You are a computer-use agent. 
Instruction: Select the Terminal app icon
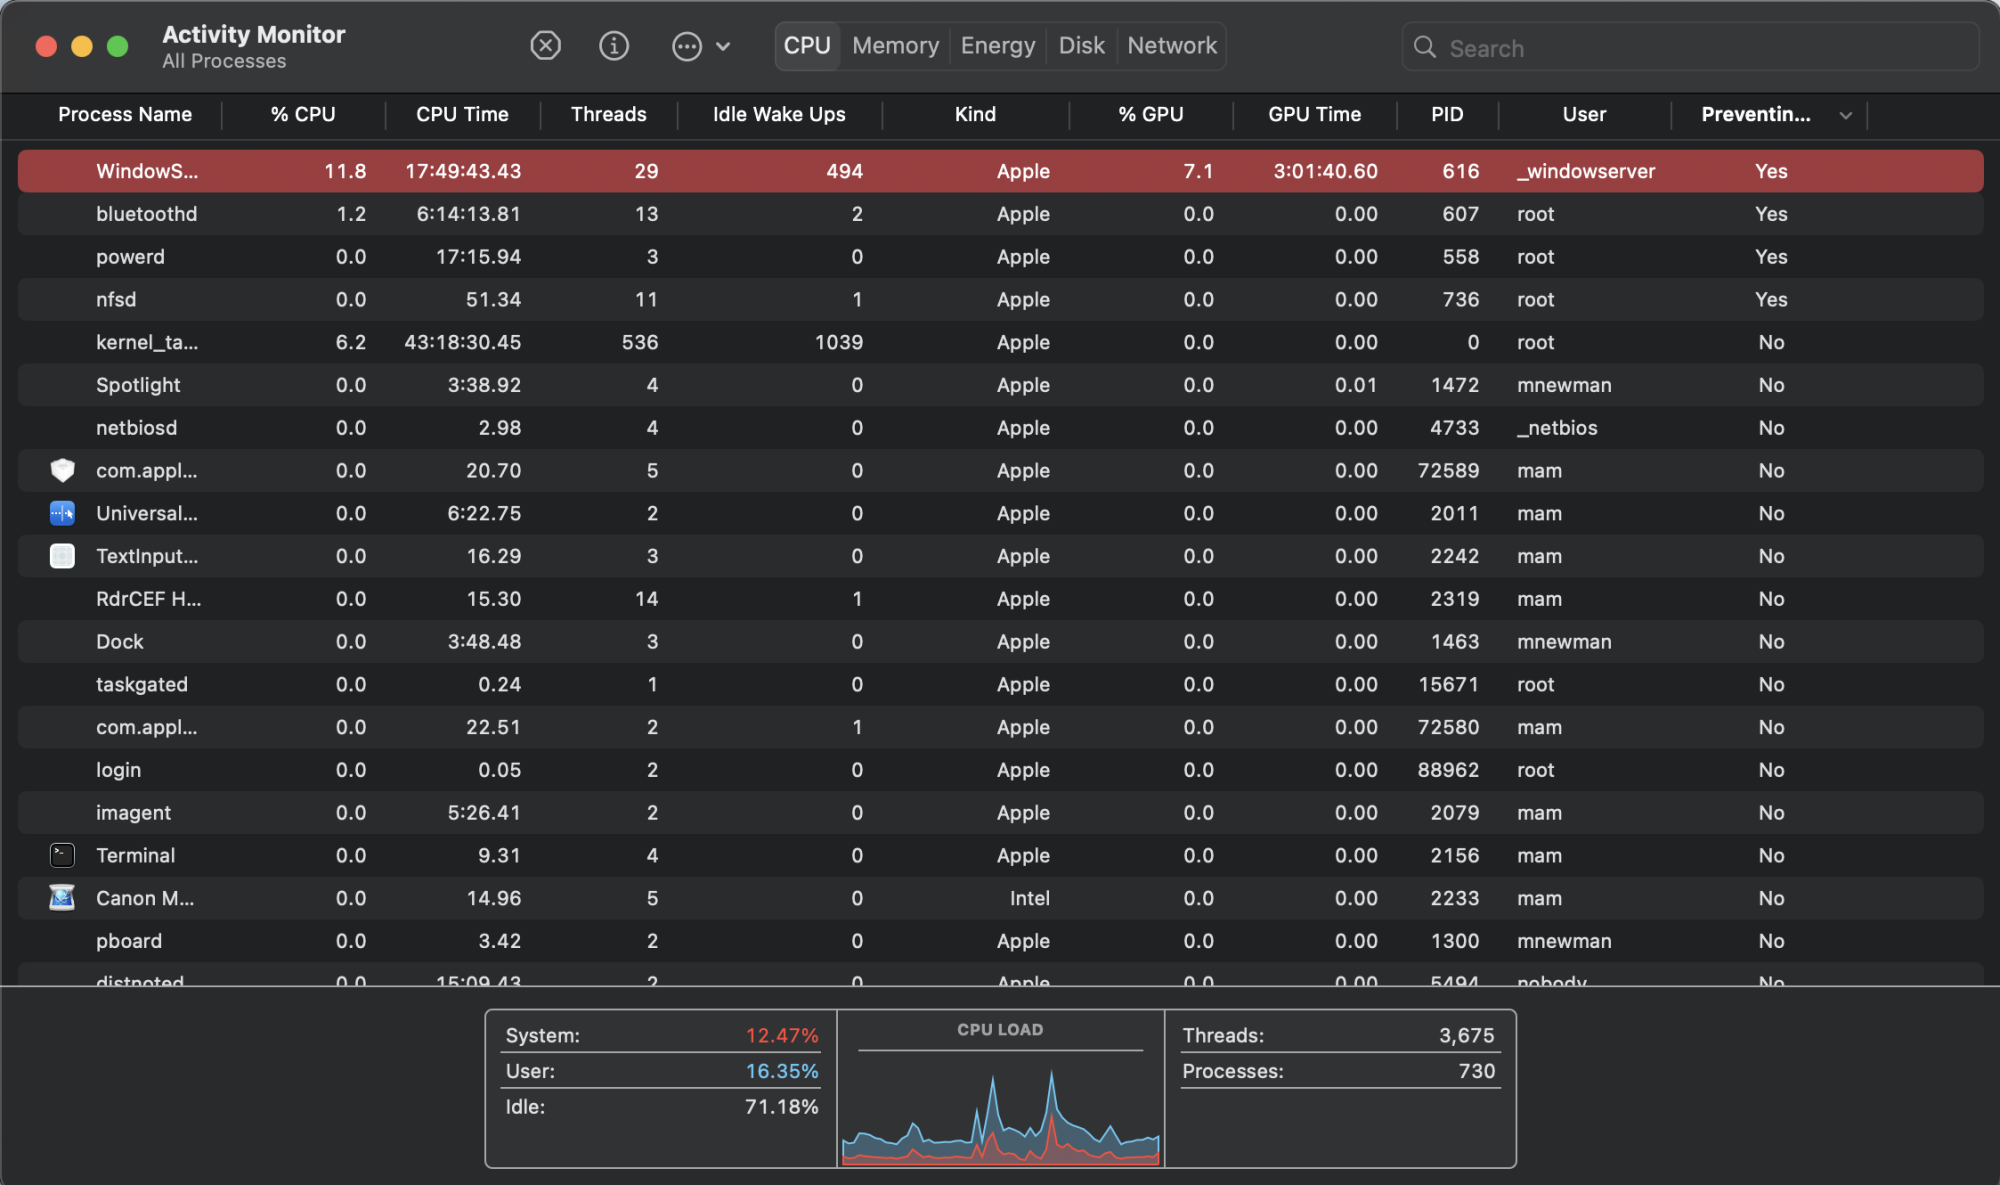[62, 855]
